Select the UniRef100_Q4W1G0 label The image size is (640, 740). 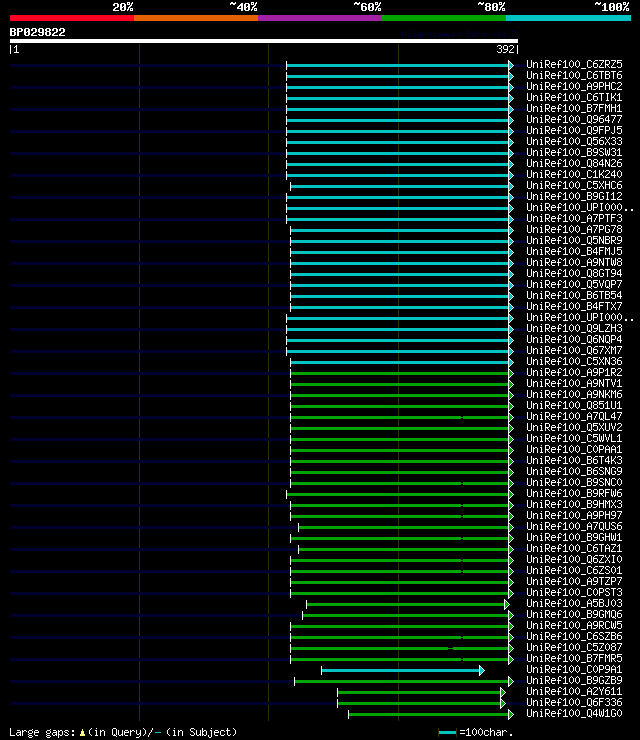[574, 714]
